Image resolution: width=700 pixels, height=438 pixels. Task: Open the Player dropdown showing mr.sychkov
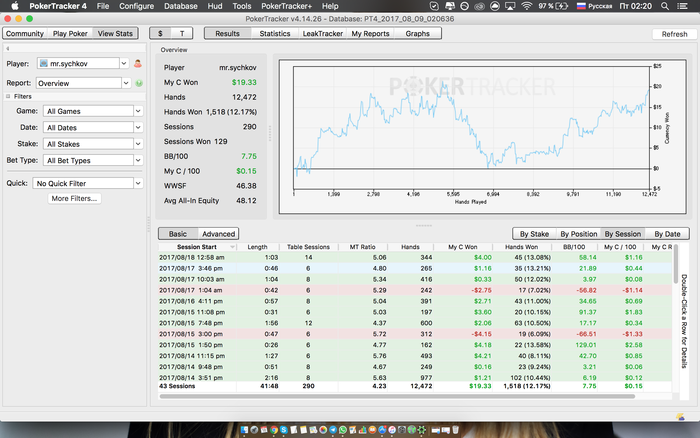pyautogui.click(x=83, y=63)
